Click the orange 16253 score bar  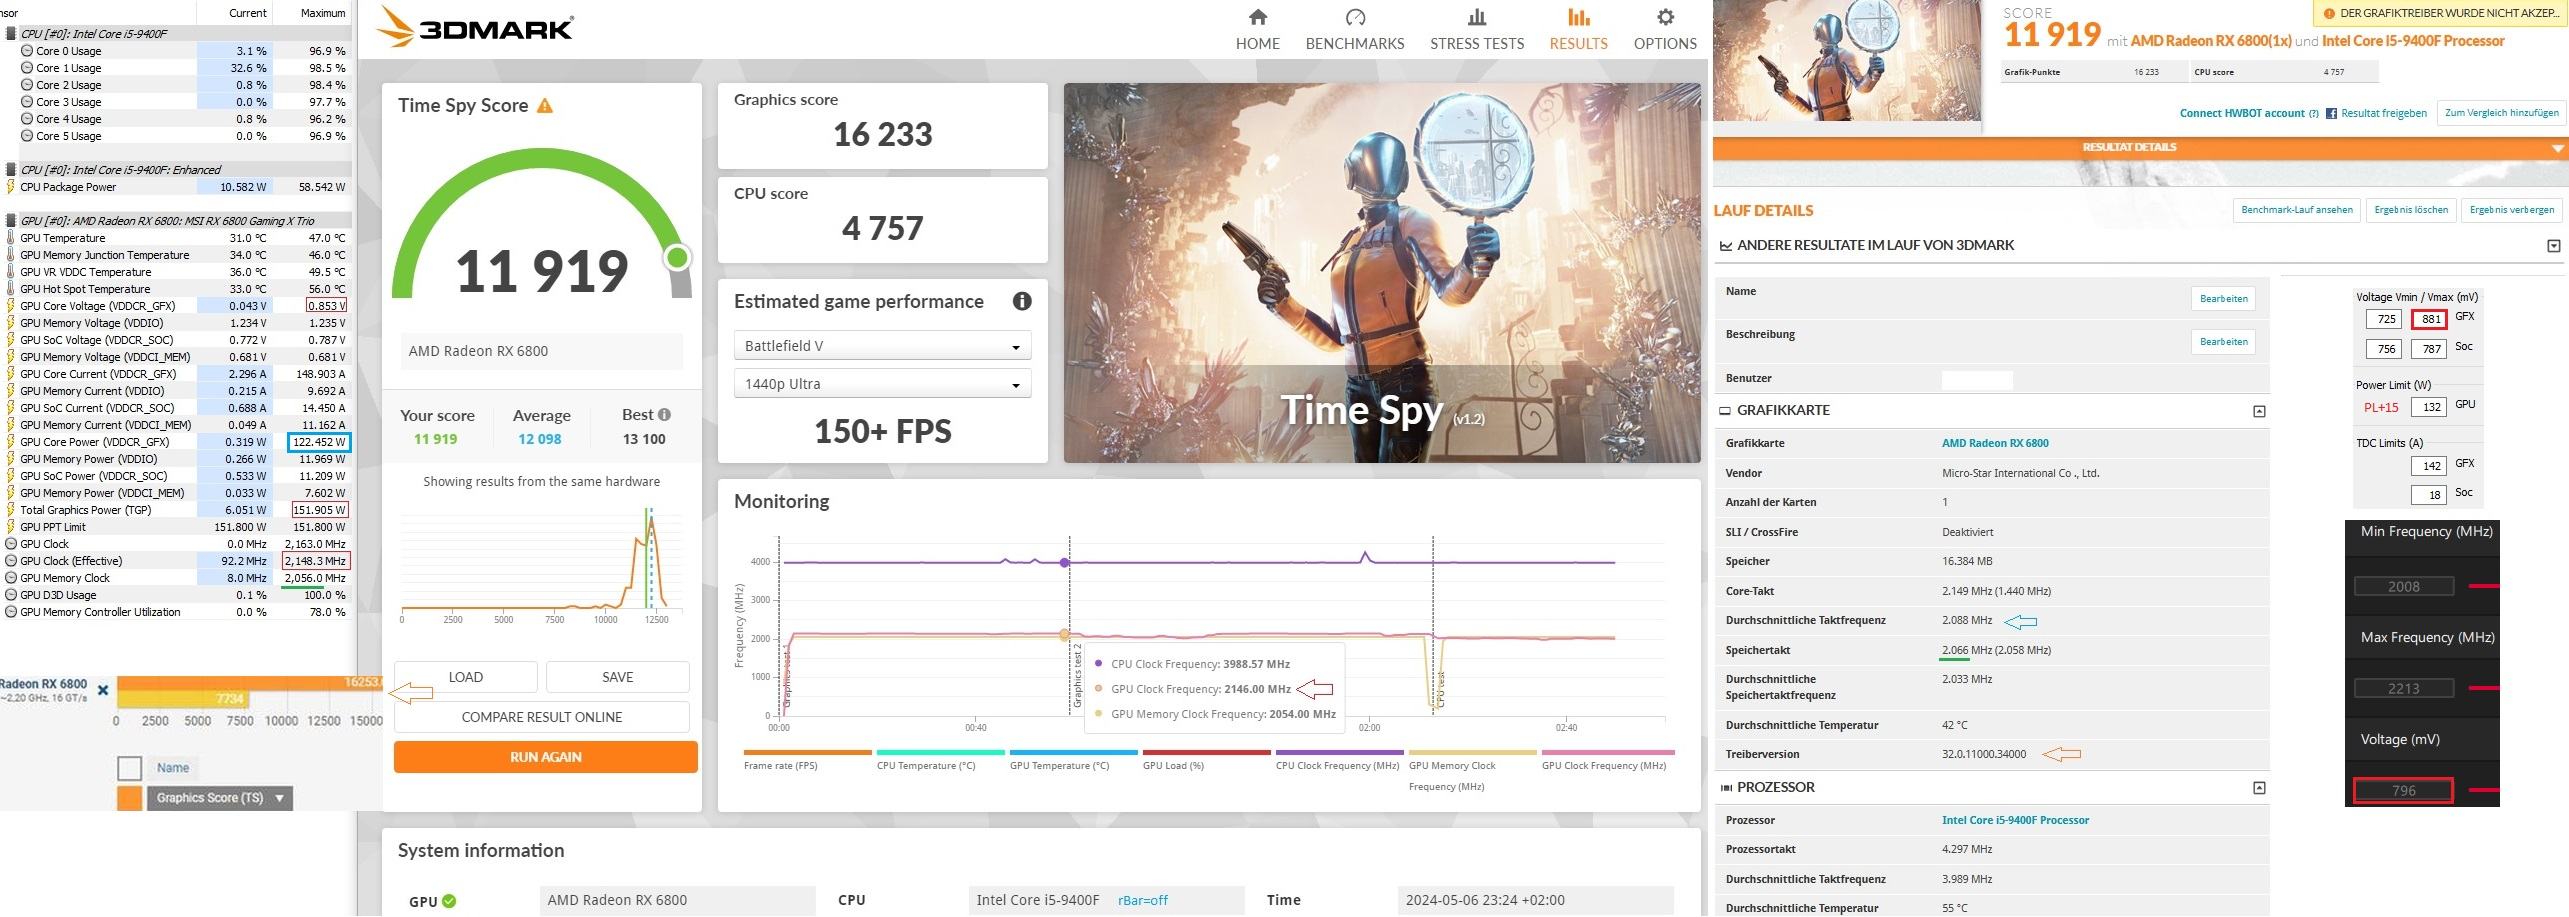[250, 682]
